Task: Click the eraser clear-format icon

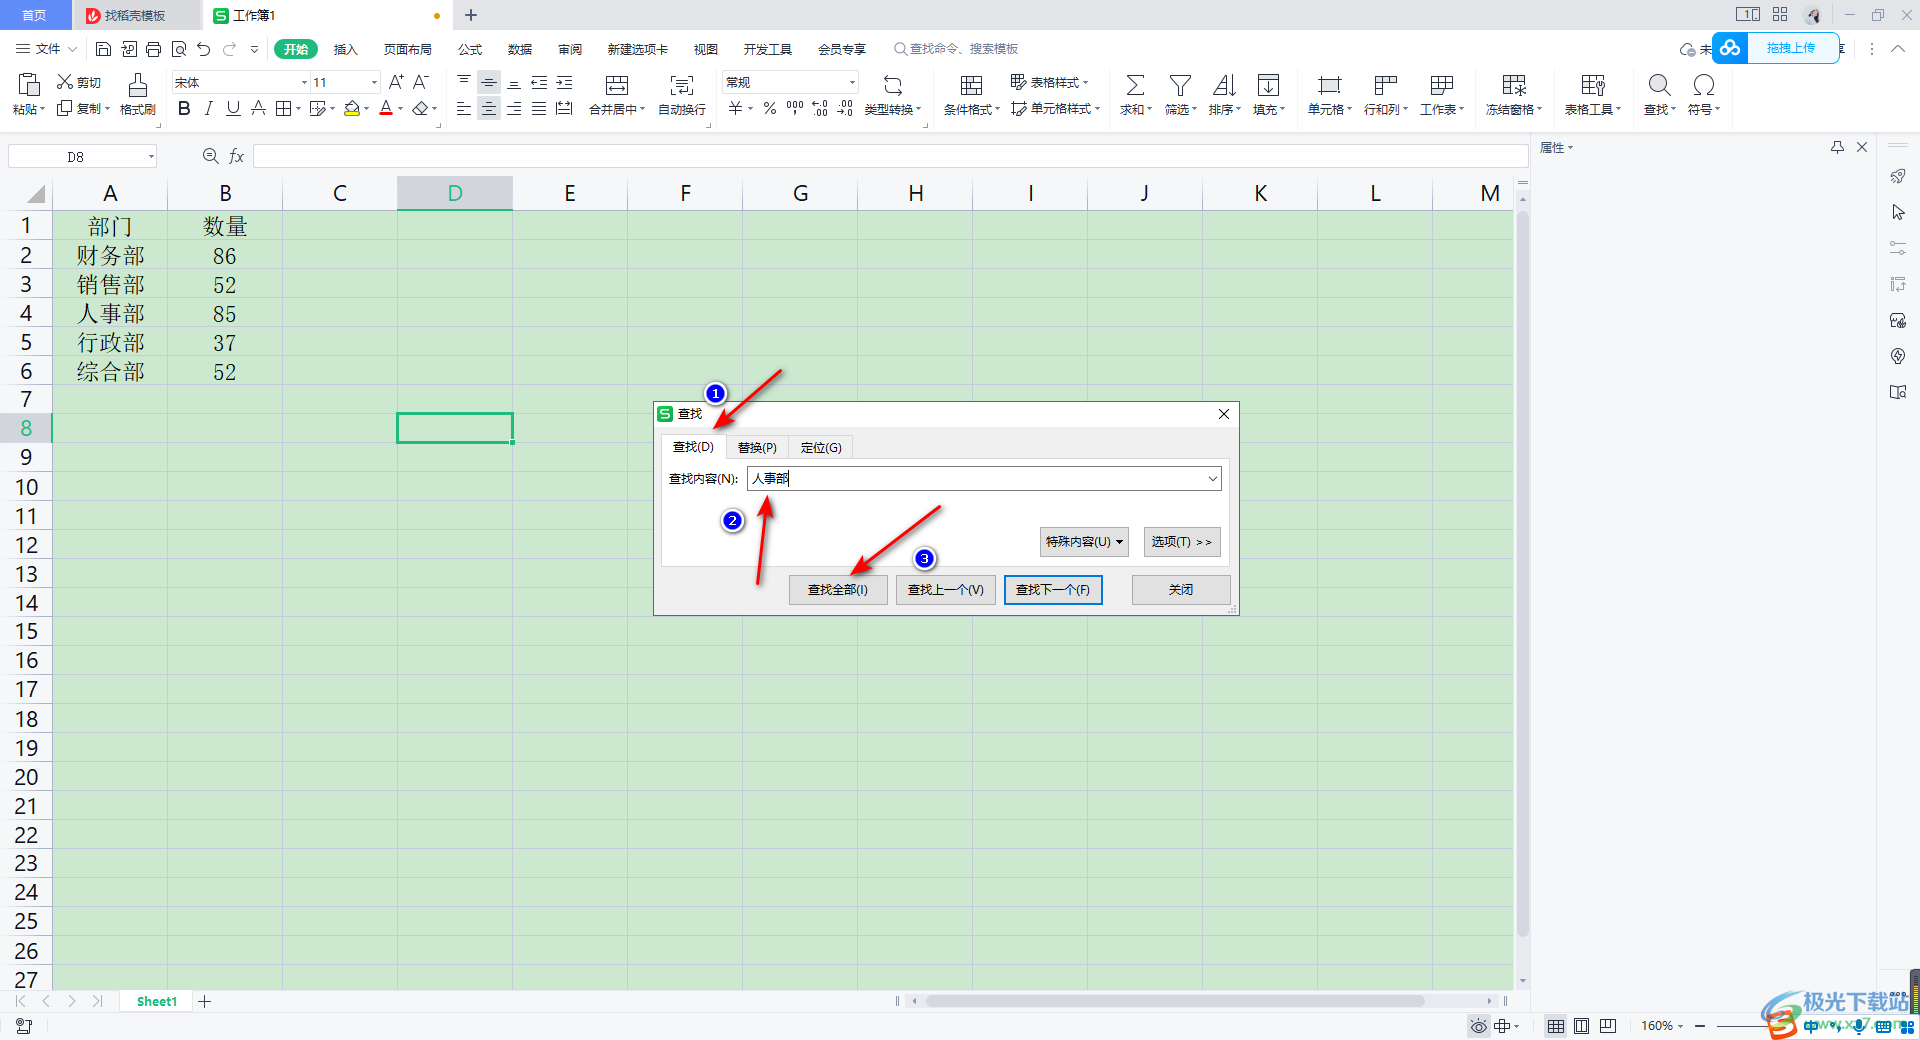Action: pos(421,108)
